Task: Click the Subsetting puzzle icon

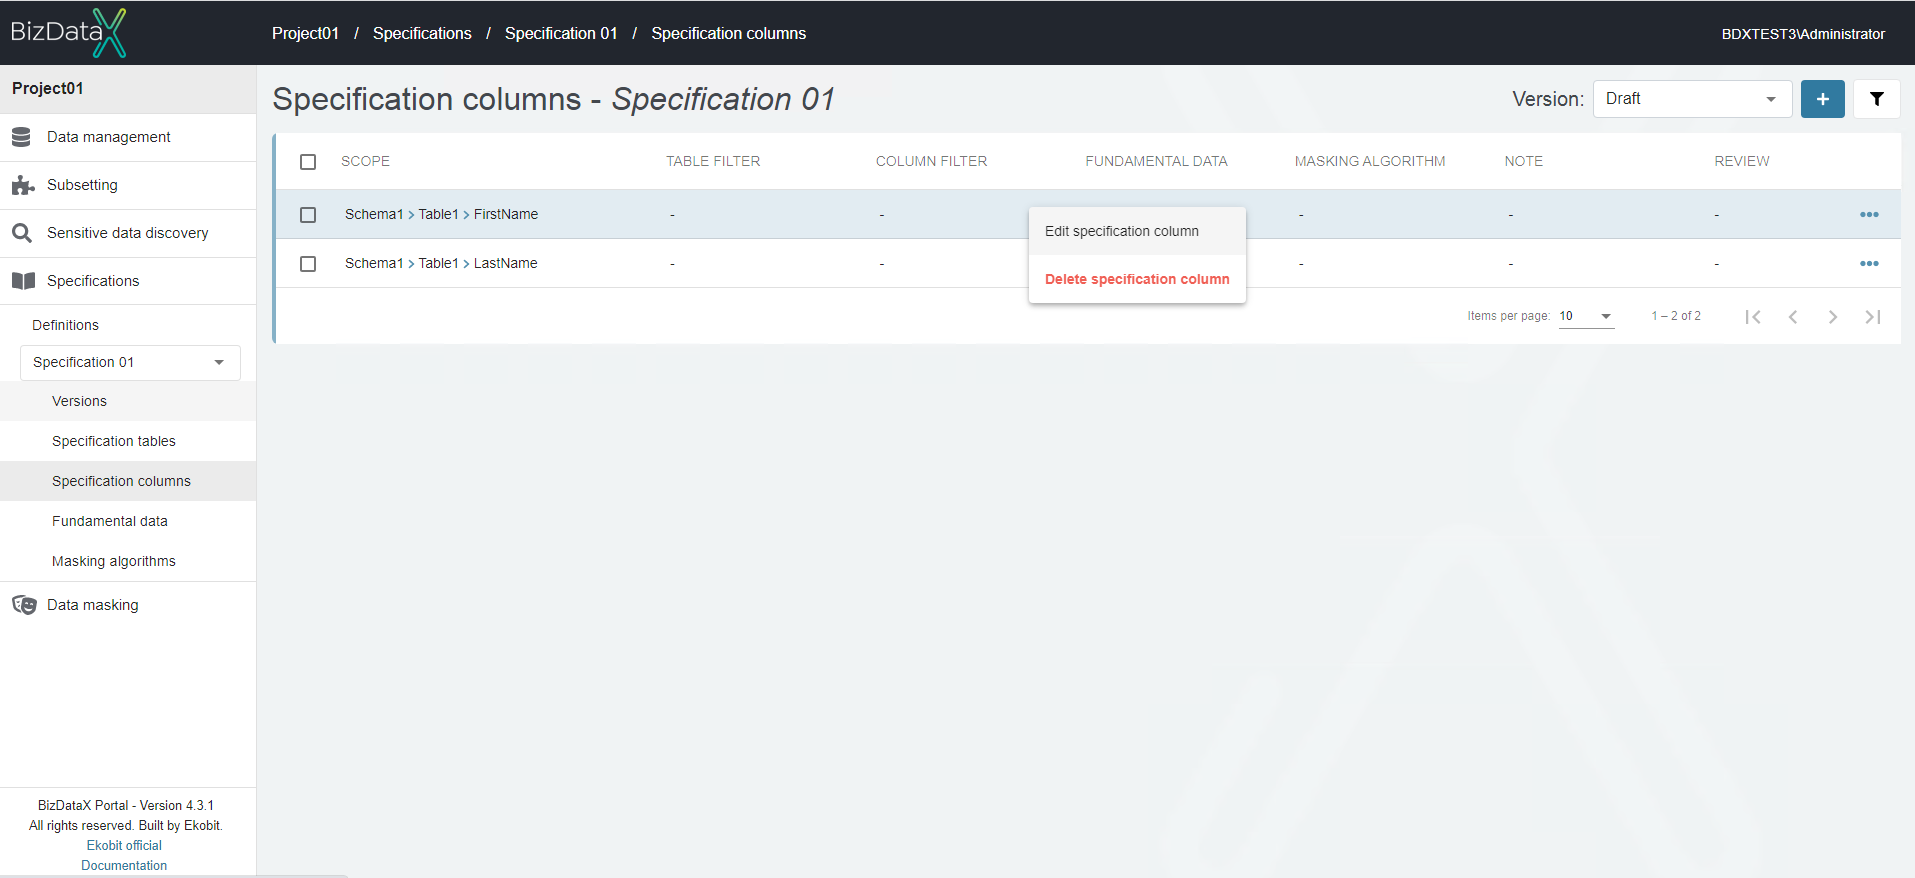Action: coord(23,185)
